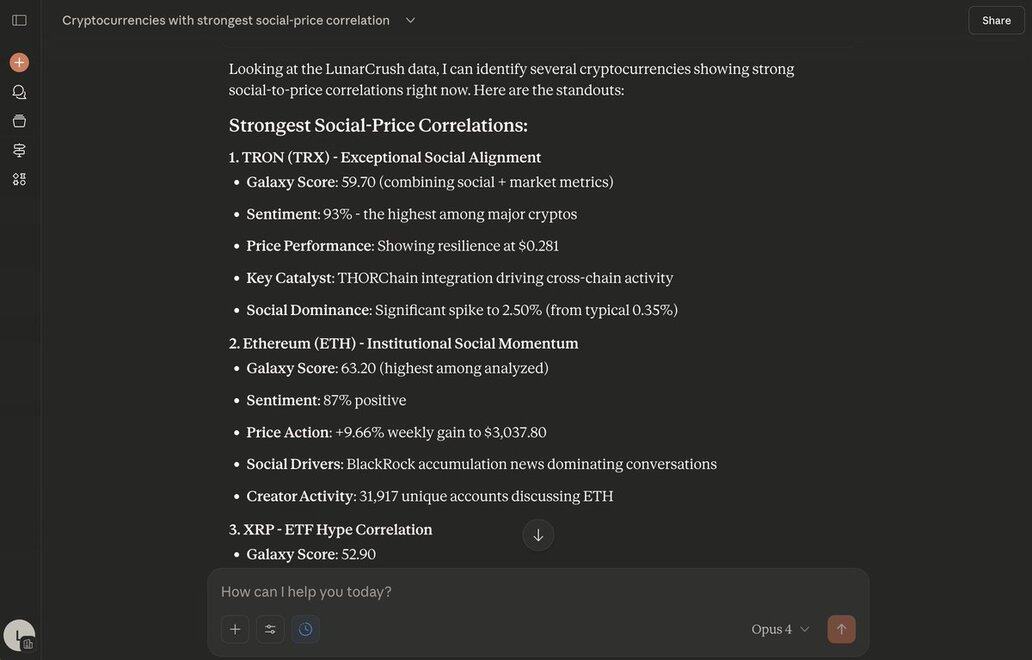Start a new chat with the orange plus
The width and height of the screenshot is (1032, 660).
19,62
